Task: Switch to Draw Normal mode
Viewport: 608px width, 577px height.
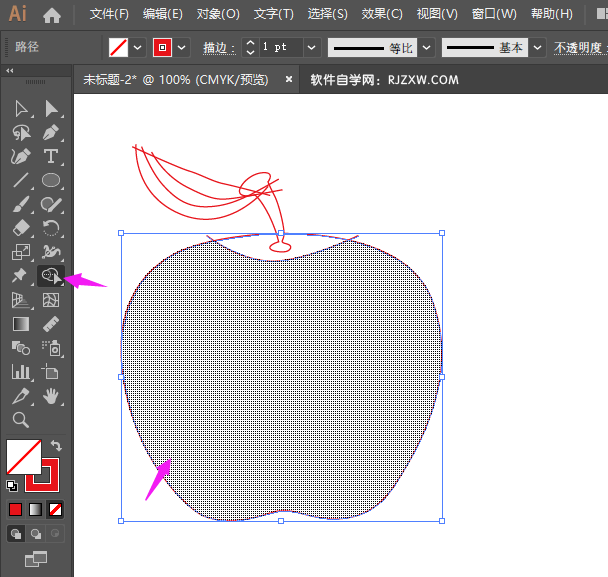Action: click(16, 534)
